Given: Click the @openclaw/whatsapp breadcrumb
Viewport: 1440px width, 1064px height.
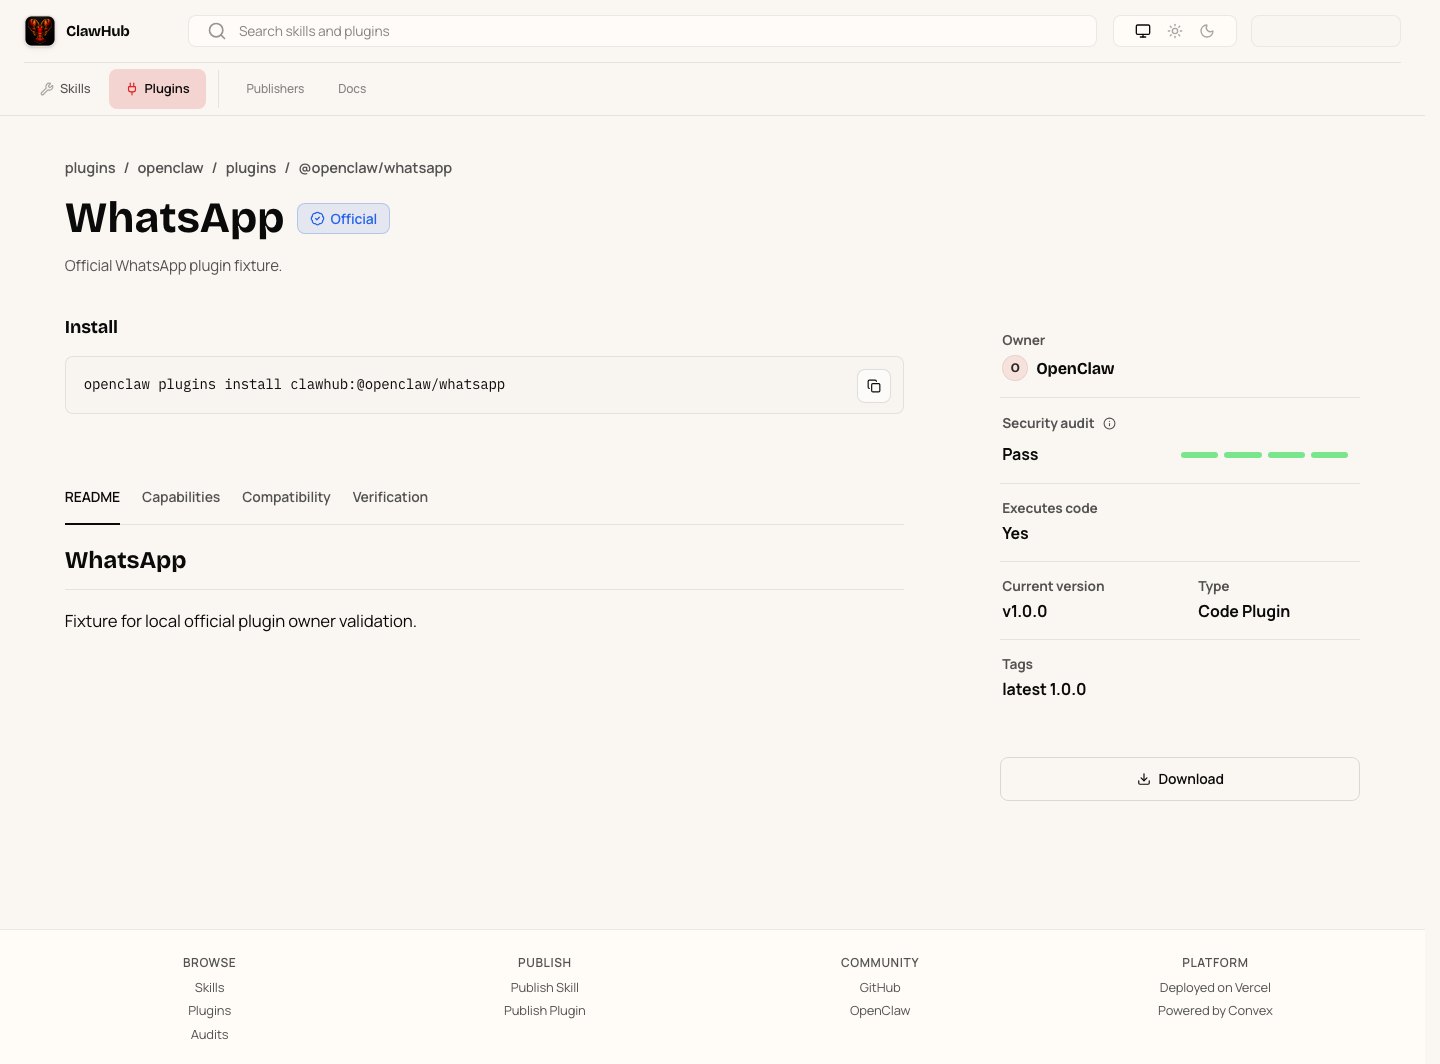Looking at the screenshot, I should [x=375, y=168].
